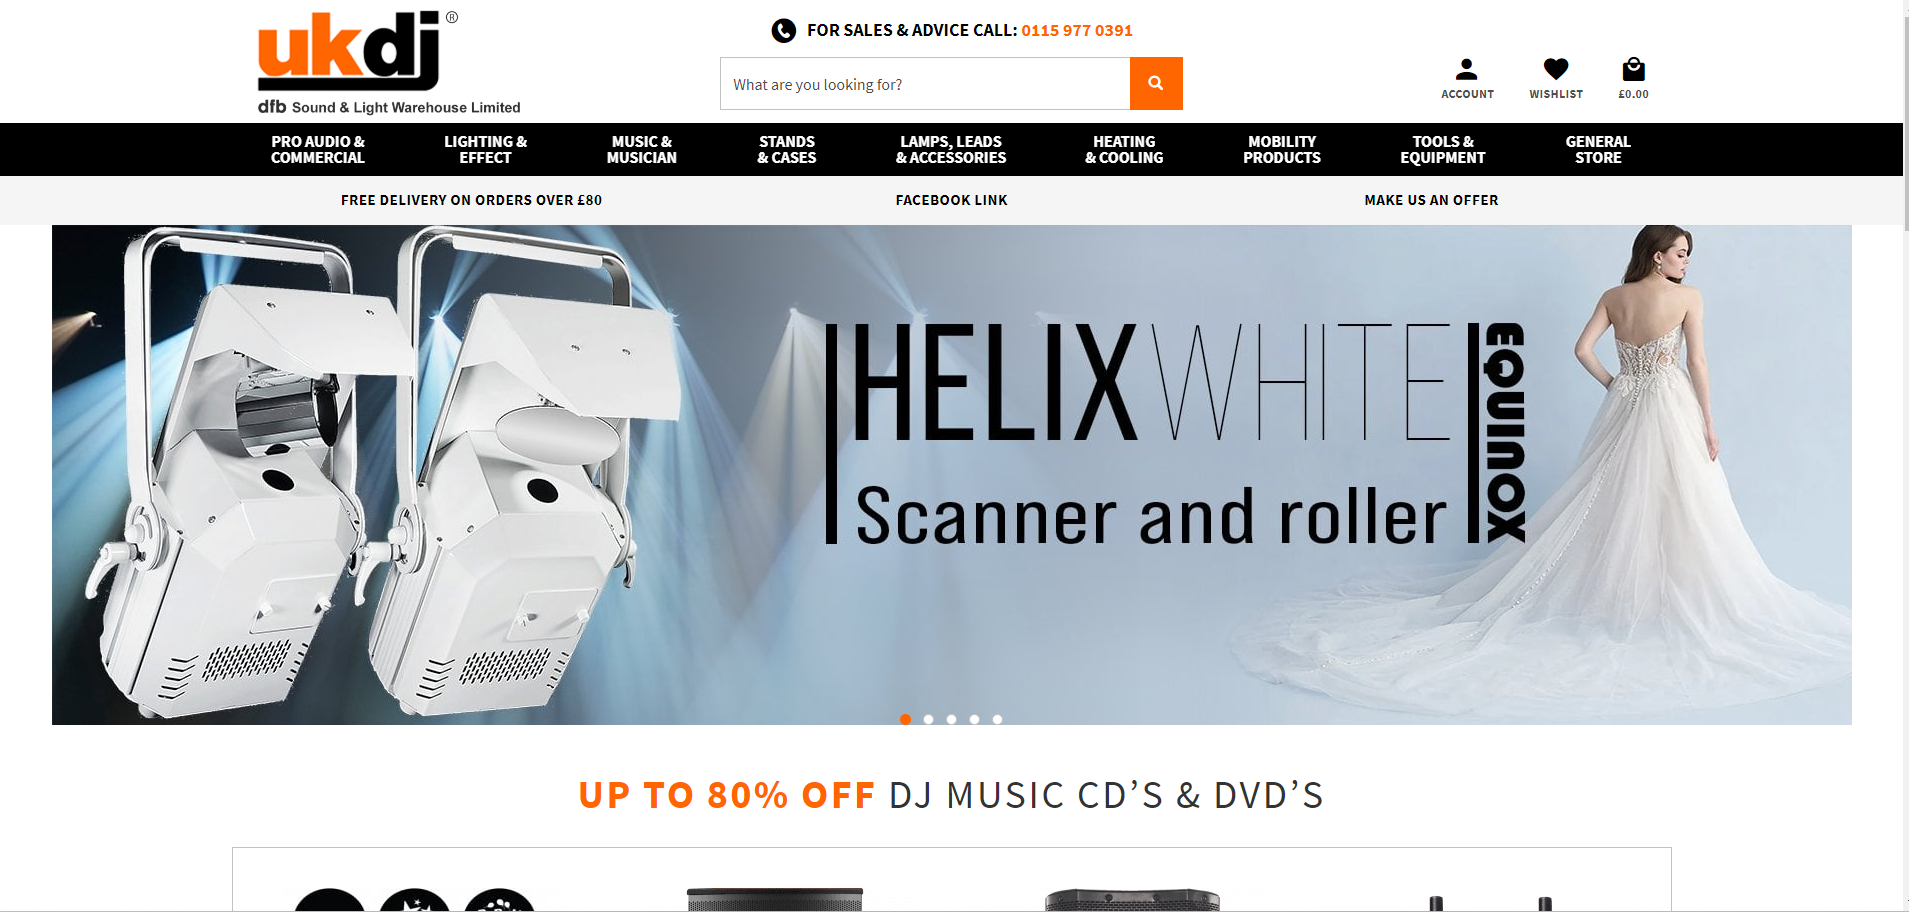Open General Store menu item
This screenshot has height=912, width=1909.
pyautogui.click(x=1598, y=150)
